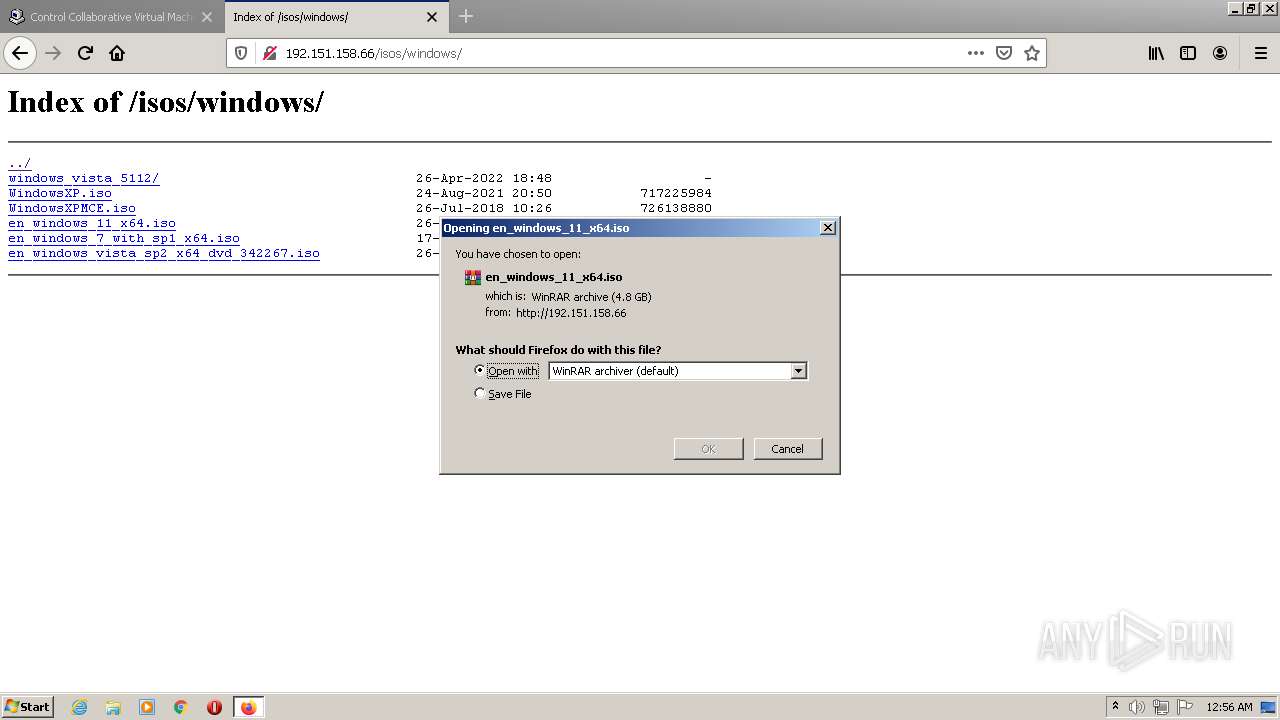The height and width of the screenshot is (720, 1280).
Task: Select the Open with radio button
Action: coord(480,370)
